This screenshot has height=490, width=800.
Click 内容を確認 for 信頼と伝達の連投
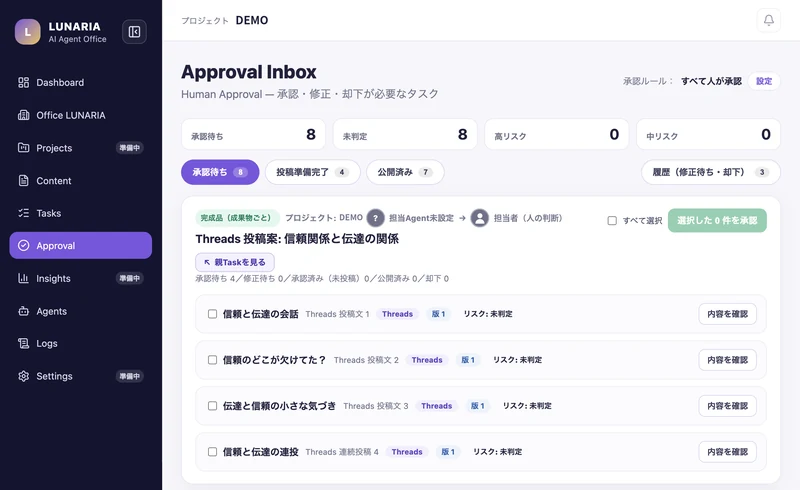[727, 452]
